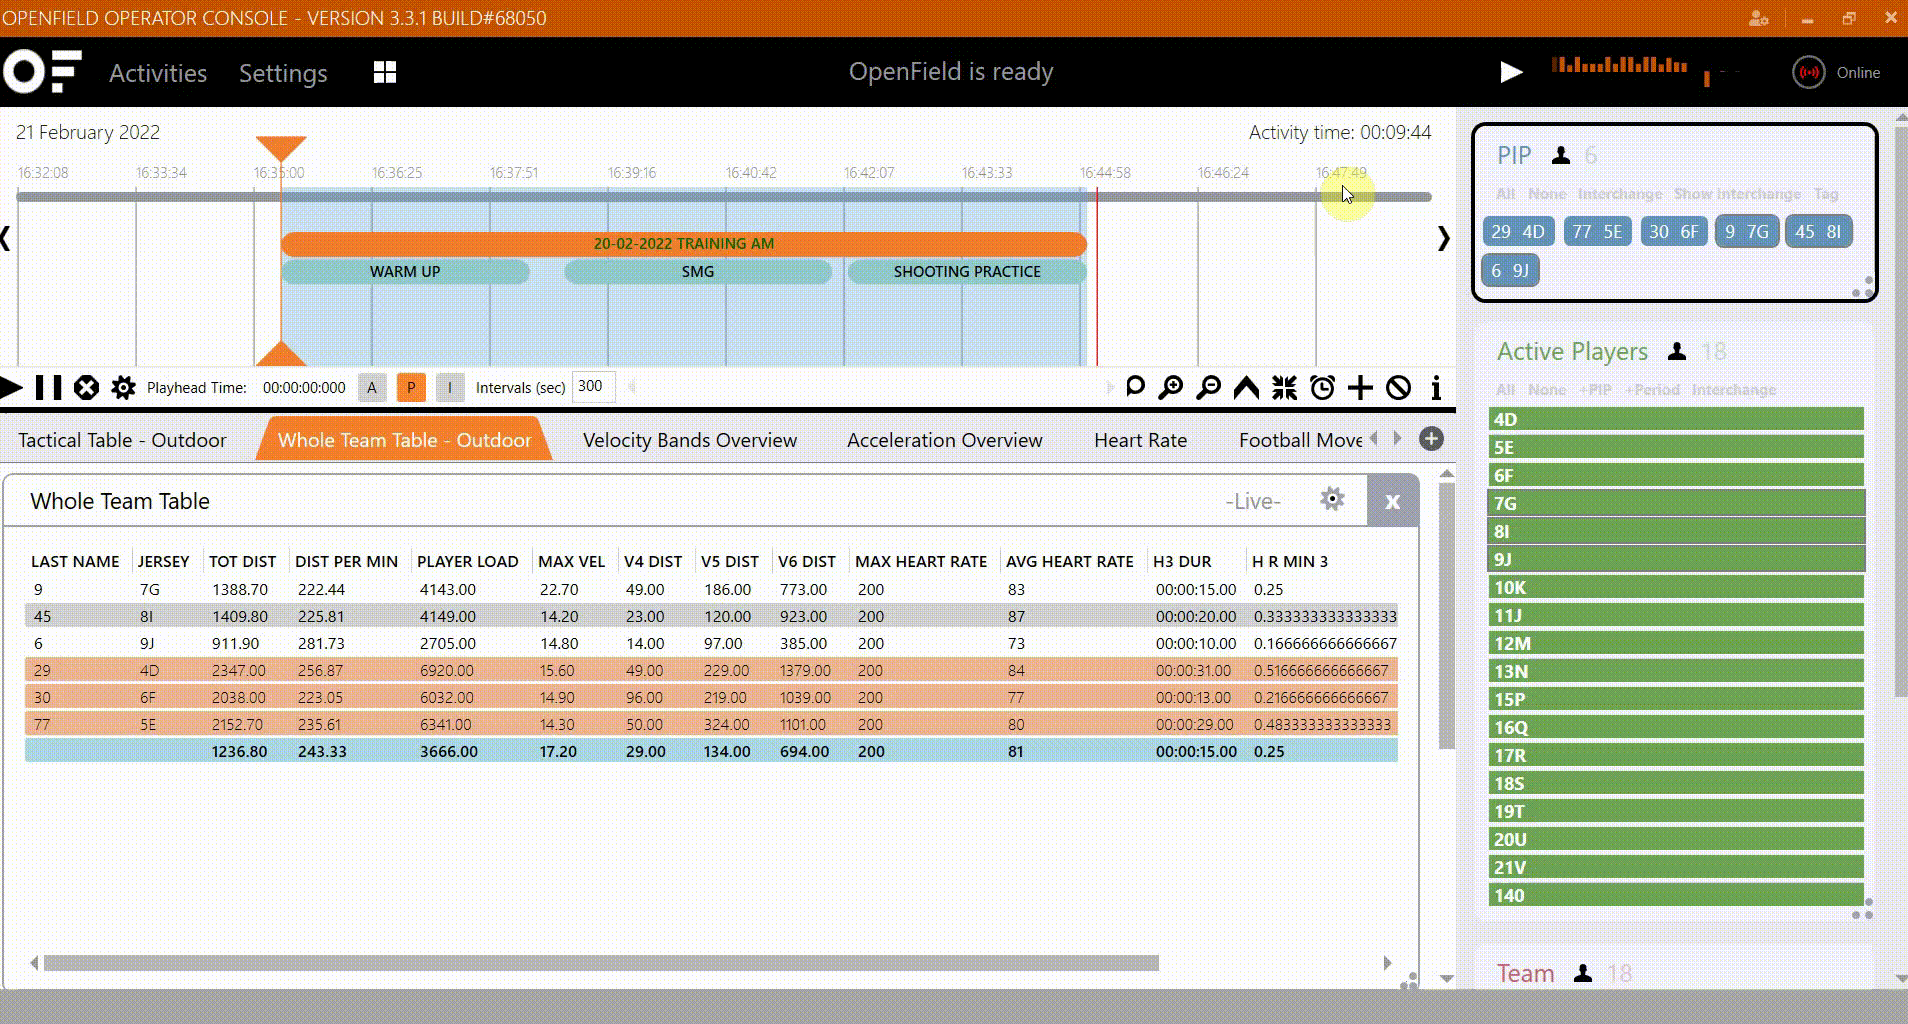Screen dimensions: 1908x1024
Task: Click the dashboard vertical scrollbar thumb
Action: [x=1447, y=616]
